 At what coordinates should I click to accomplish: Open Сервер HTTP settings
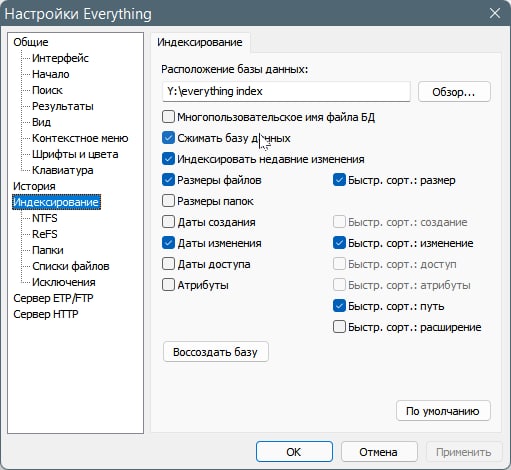pyautogui.click(x=46, y=314)
